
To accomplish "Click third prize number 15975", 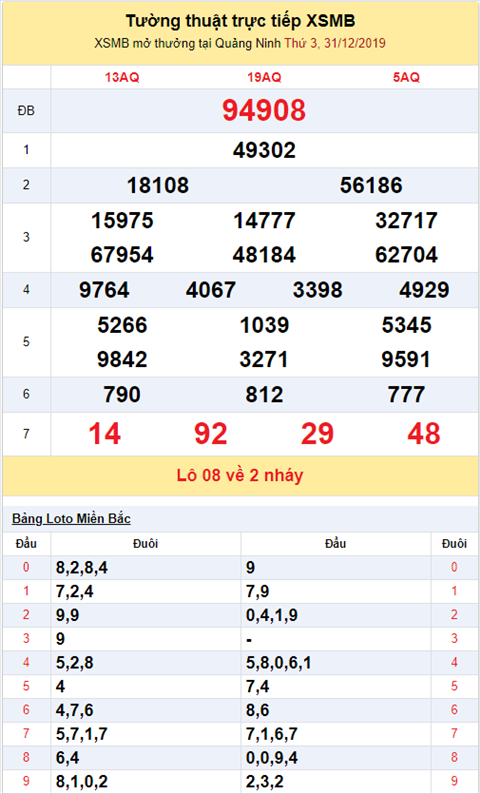I will pyautogui.click(x=122, y=221).
